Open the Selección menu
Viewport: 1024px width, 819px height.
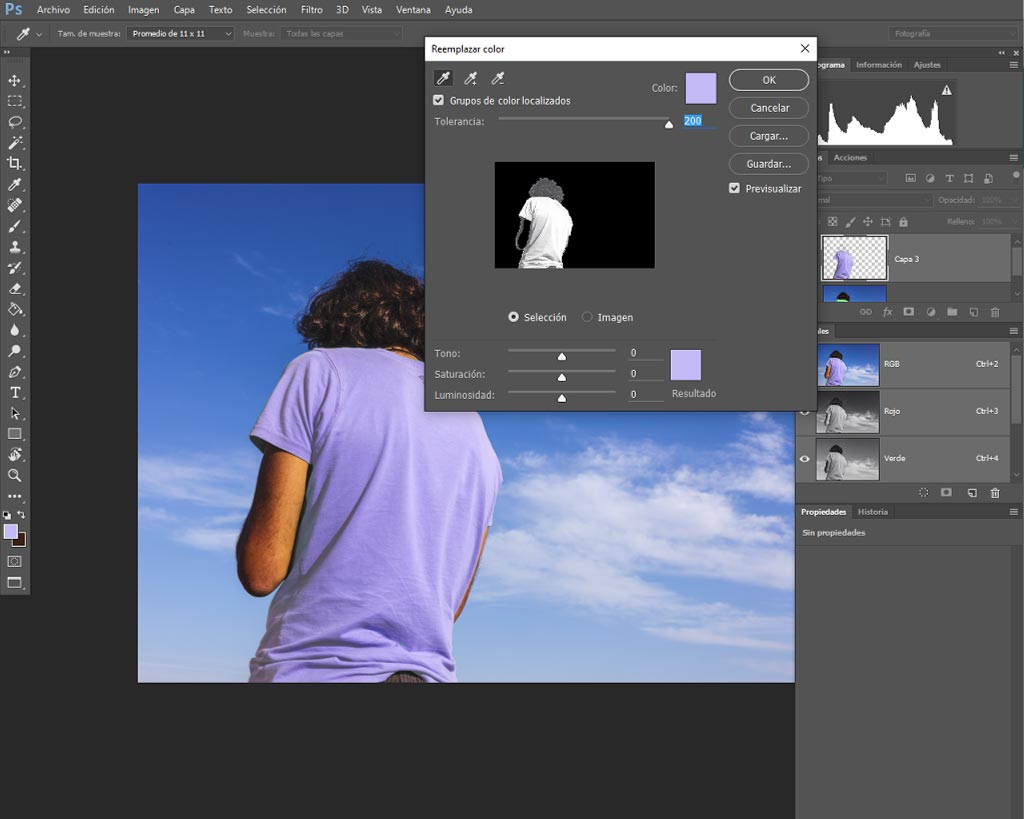pos(266,10)
